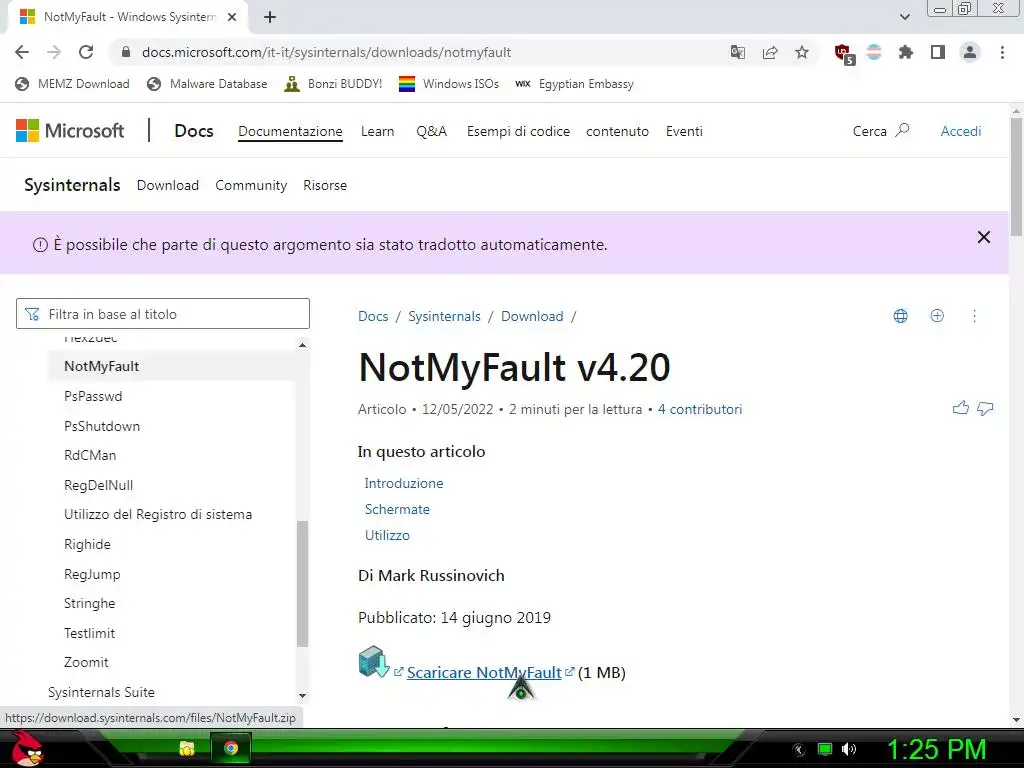Close the NotMyFault browser tab
The image size is (1024, 768).
click(232, 17)
